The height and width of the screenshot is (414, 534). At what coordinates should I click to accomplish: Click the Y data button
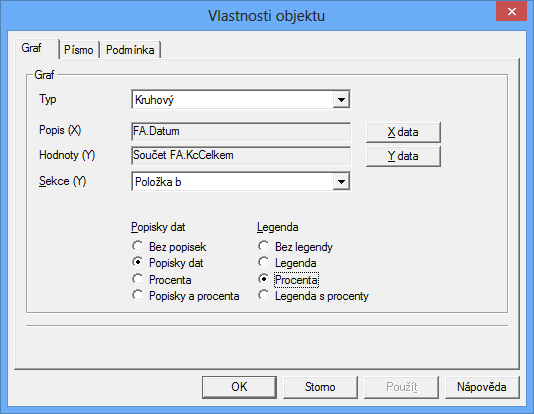pos(403,156)
